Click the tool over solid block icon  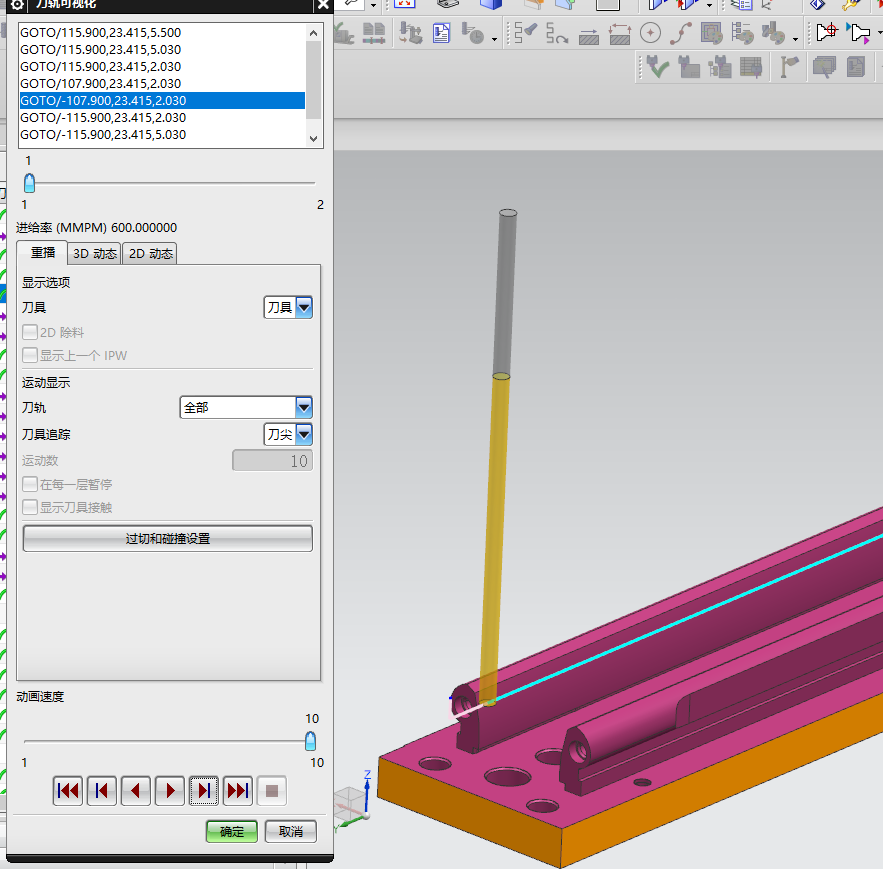(689, 67)
